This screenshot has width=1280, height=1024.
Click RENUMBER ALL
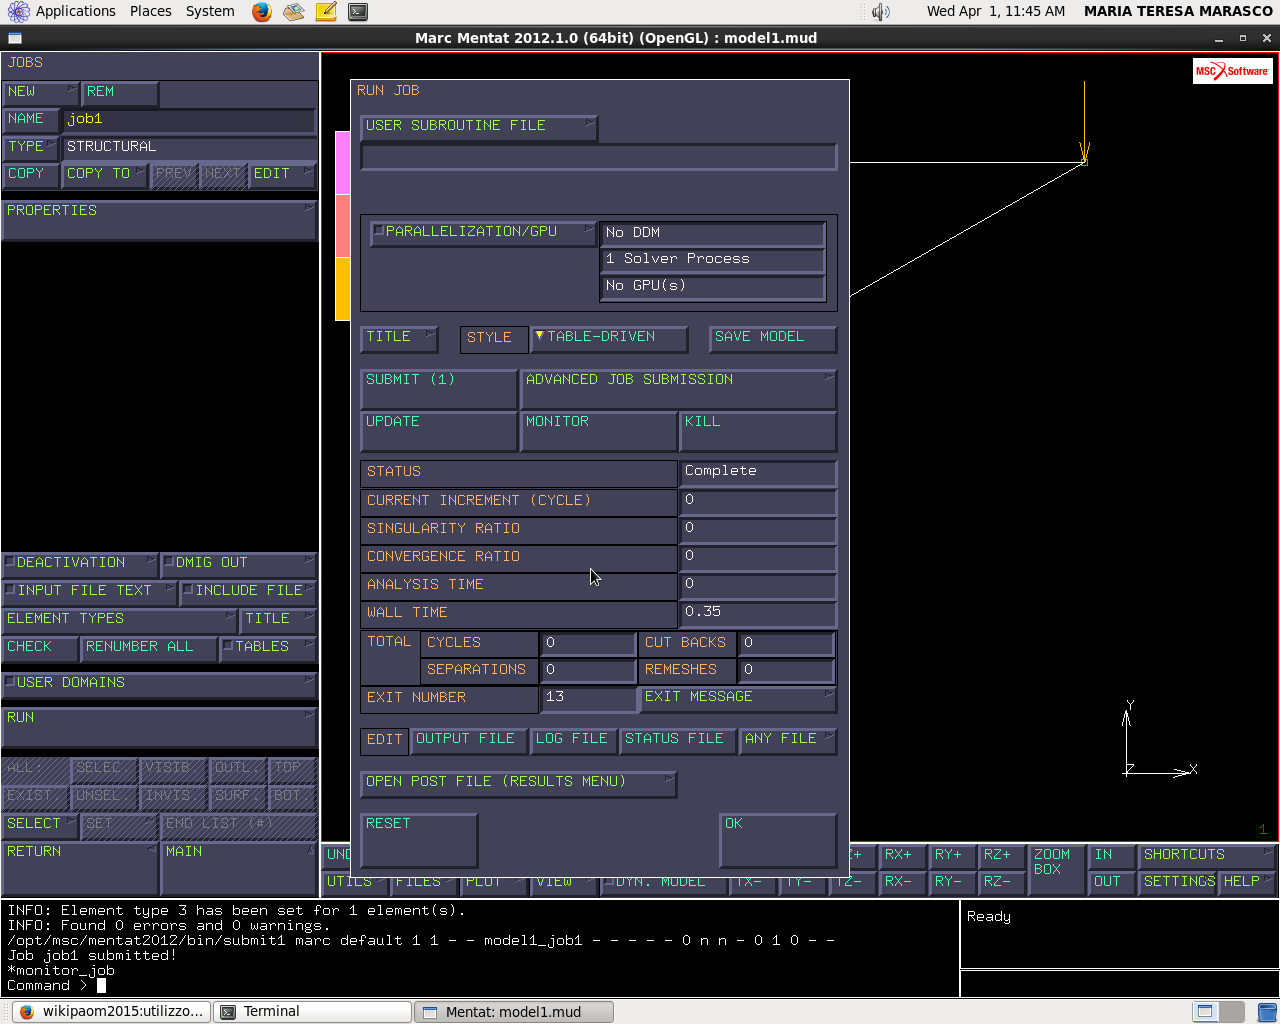pos(149,647)
